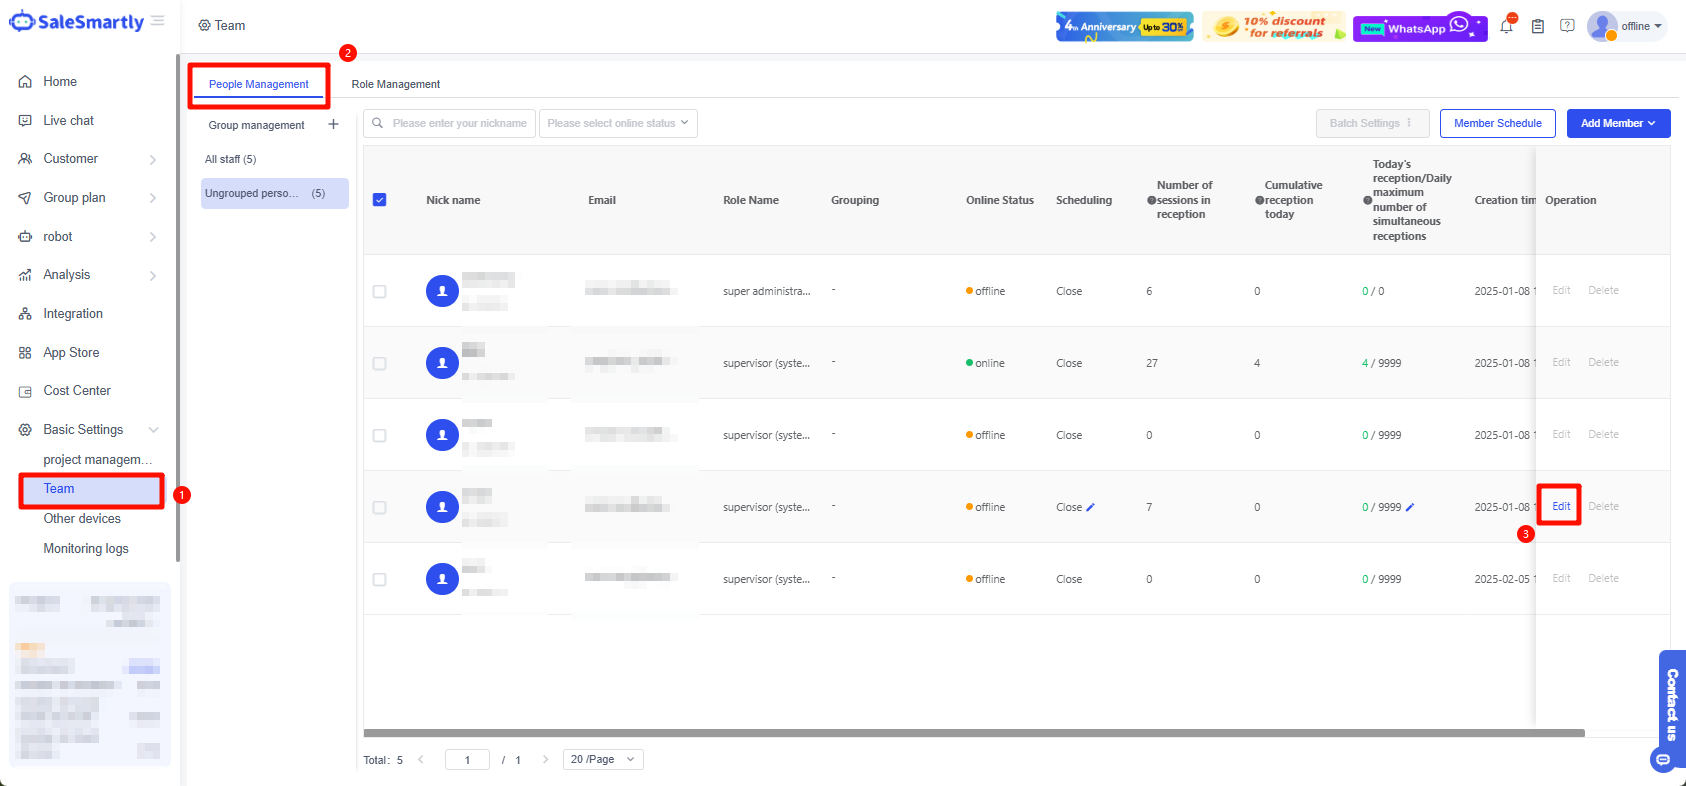The image size is (1686, 786).
Task: Click the clipboard icon in top bar
Action: click(x=1538, y=26)
